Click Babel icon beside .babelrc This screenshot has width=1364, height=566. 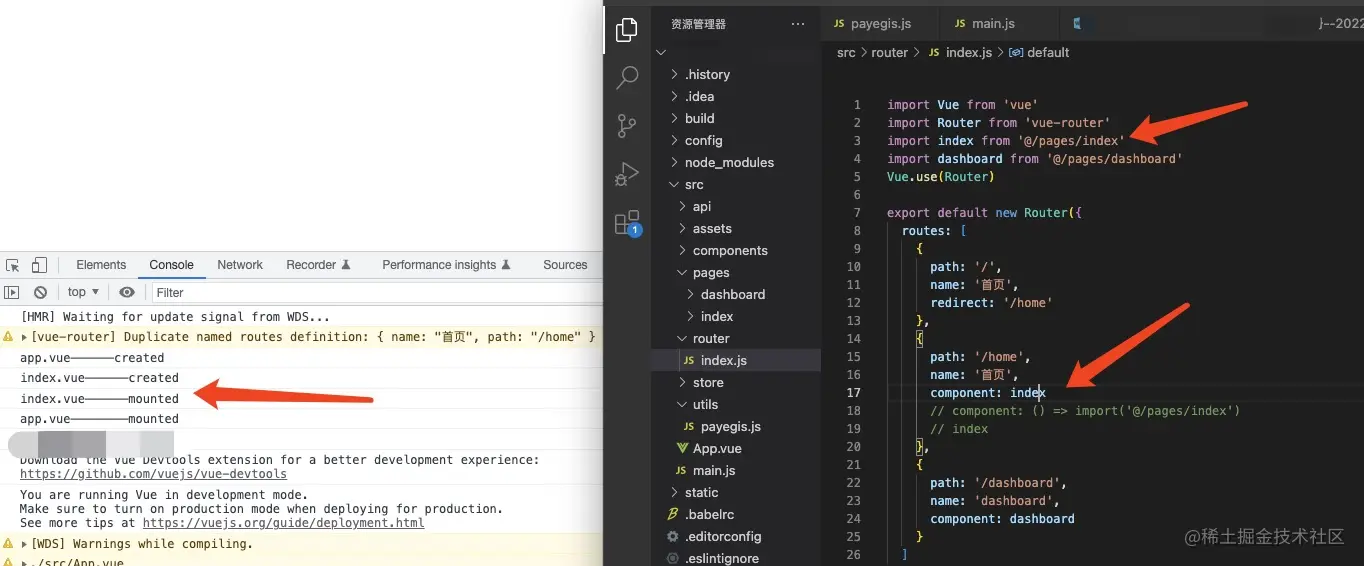tap(673, 514)
